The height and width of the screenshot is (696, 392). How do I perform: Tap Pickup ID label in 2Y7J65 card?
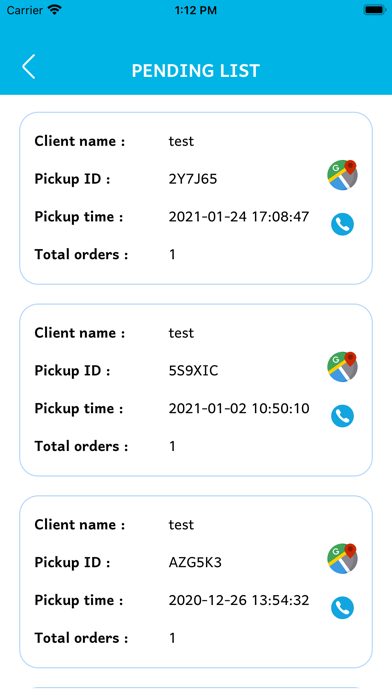[x=72, y=179]
